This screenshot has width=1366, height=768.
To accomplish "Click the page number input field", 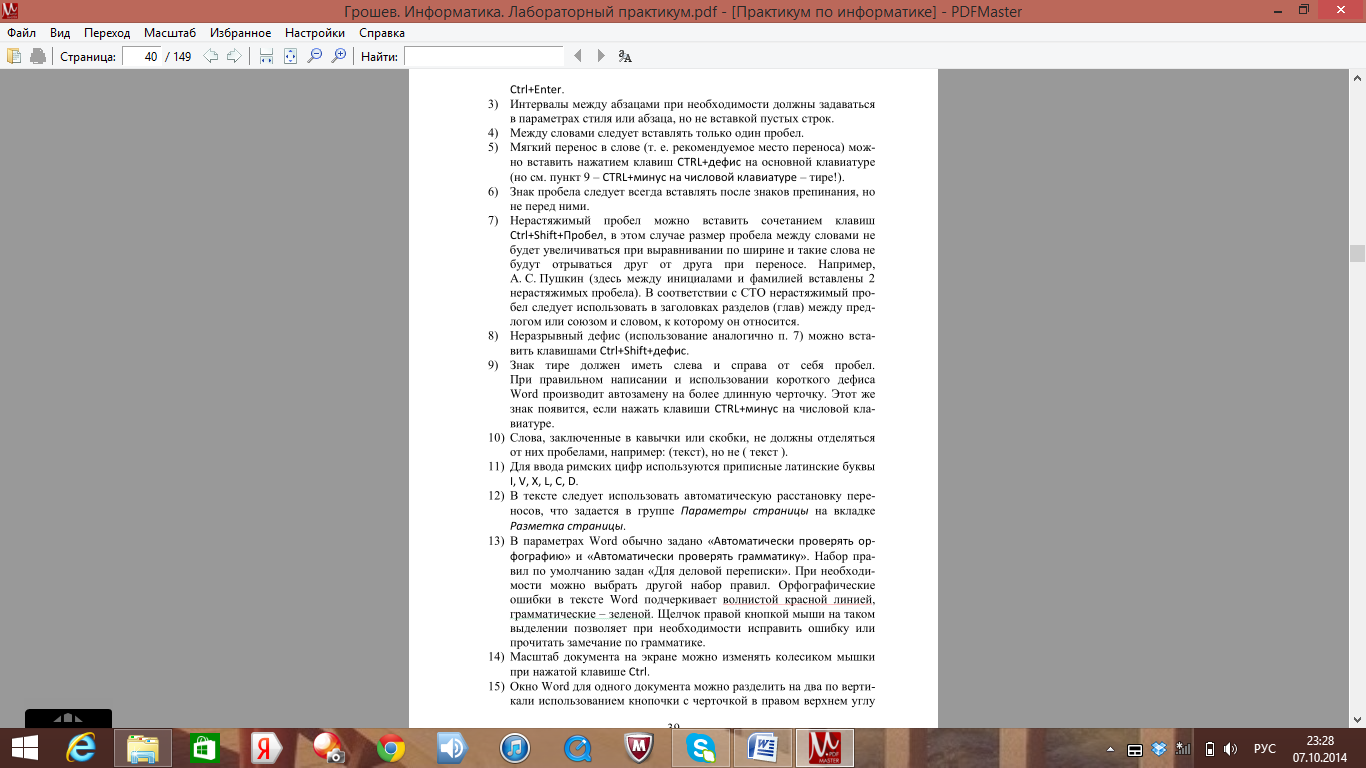I will tap(141, 56).
